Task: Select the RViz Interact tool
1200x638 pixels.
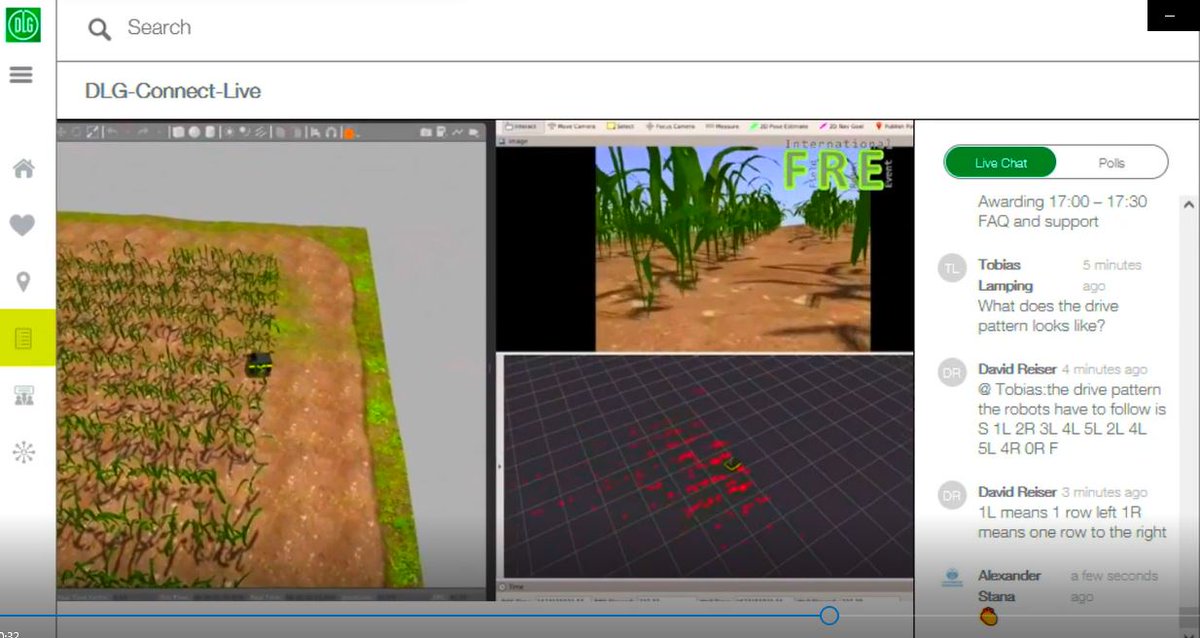Action: [x=521, y=126]
